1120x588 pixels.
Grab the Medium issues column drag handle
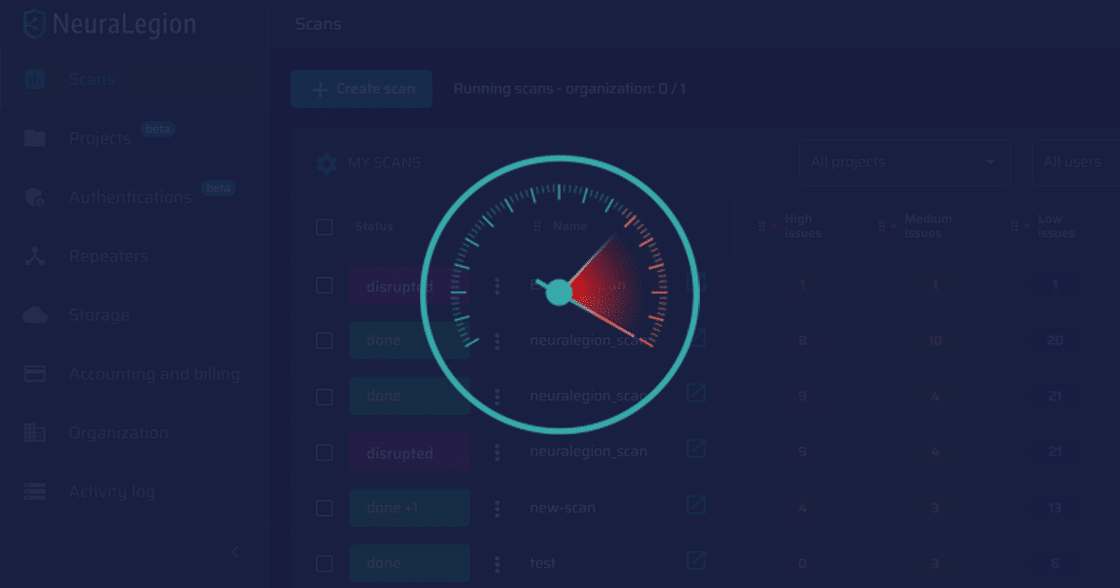pos(881,226)
